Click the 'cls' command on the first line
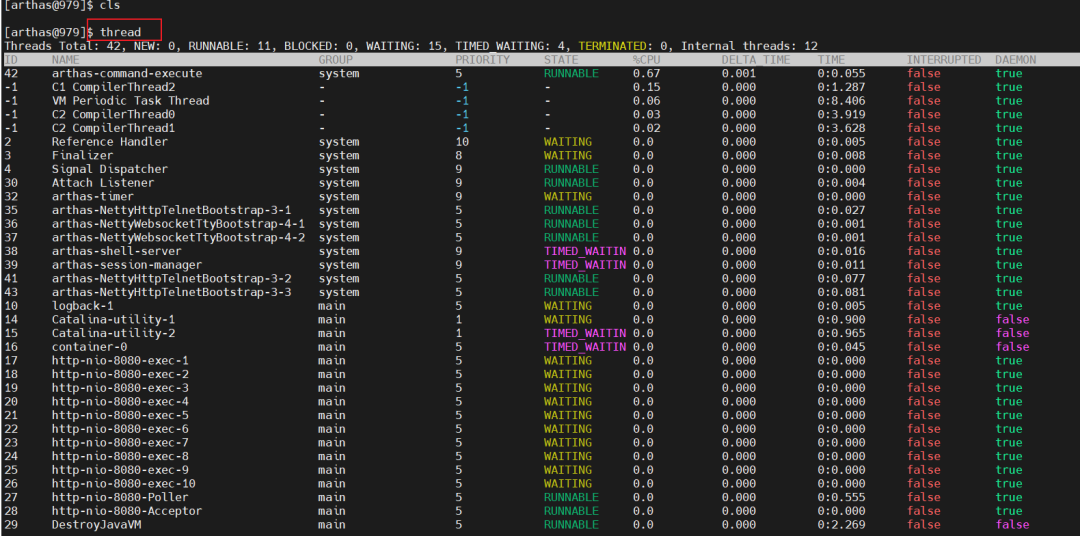The height and width of the screenshot is (536, 1080). (x=110, y=5)
